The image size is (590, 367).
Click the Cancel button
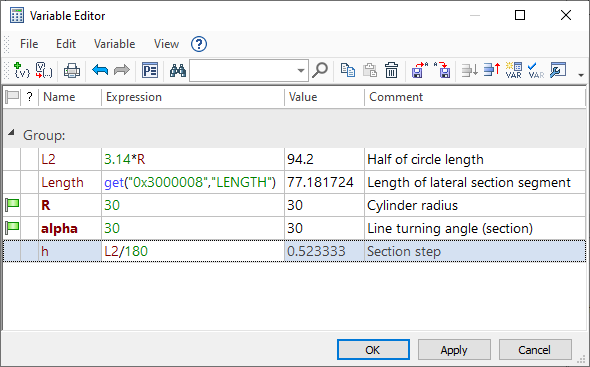[535, 350]
